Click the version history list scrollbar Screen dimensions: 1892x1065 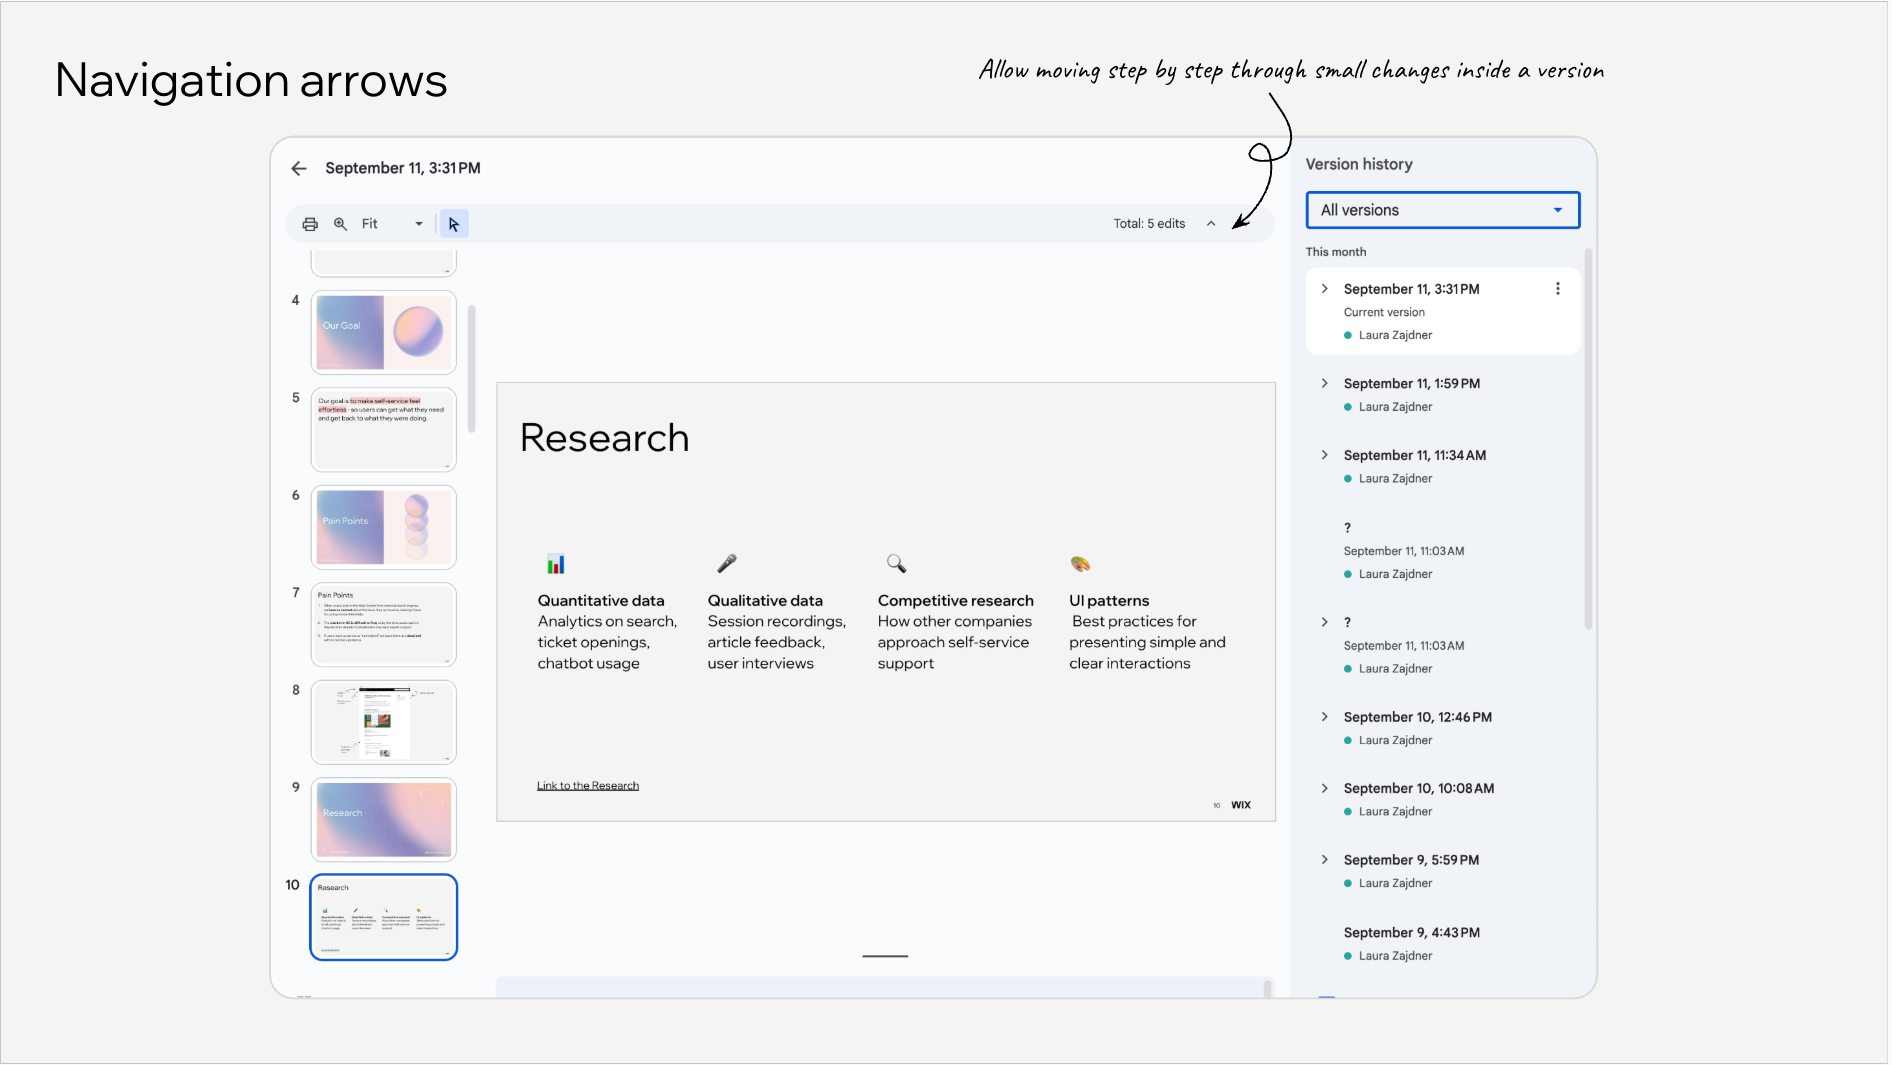(x=1587, y=440)
